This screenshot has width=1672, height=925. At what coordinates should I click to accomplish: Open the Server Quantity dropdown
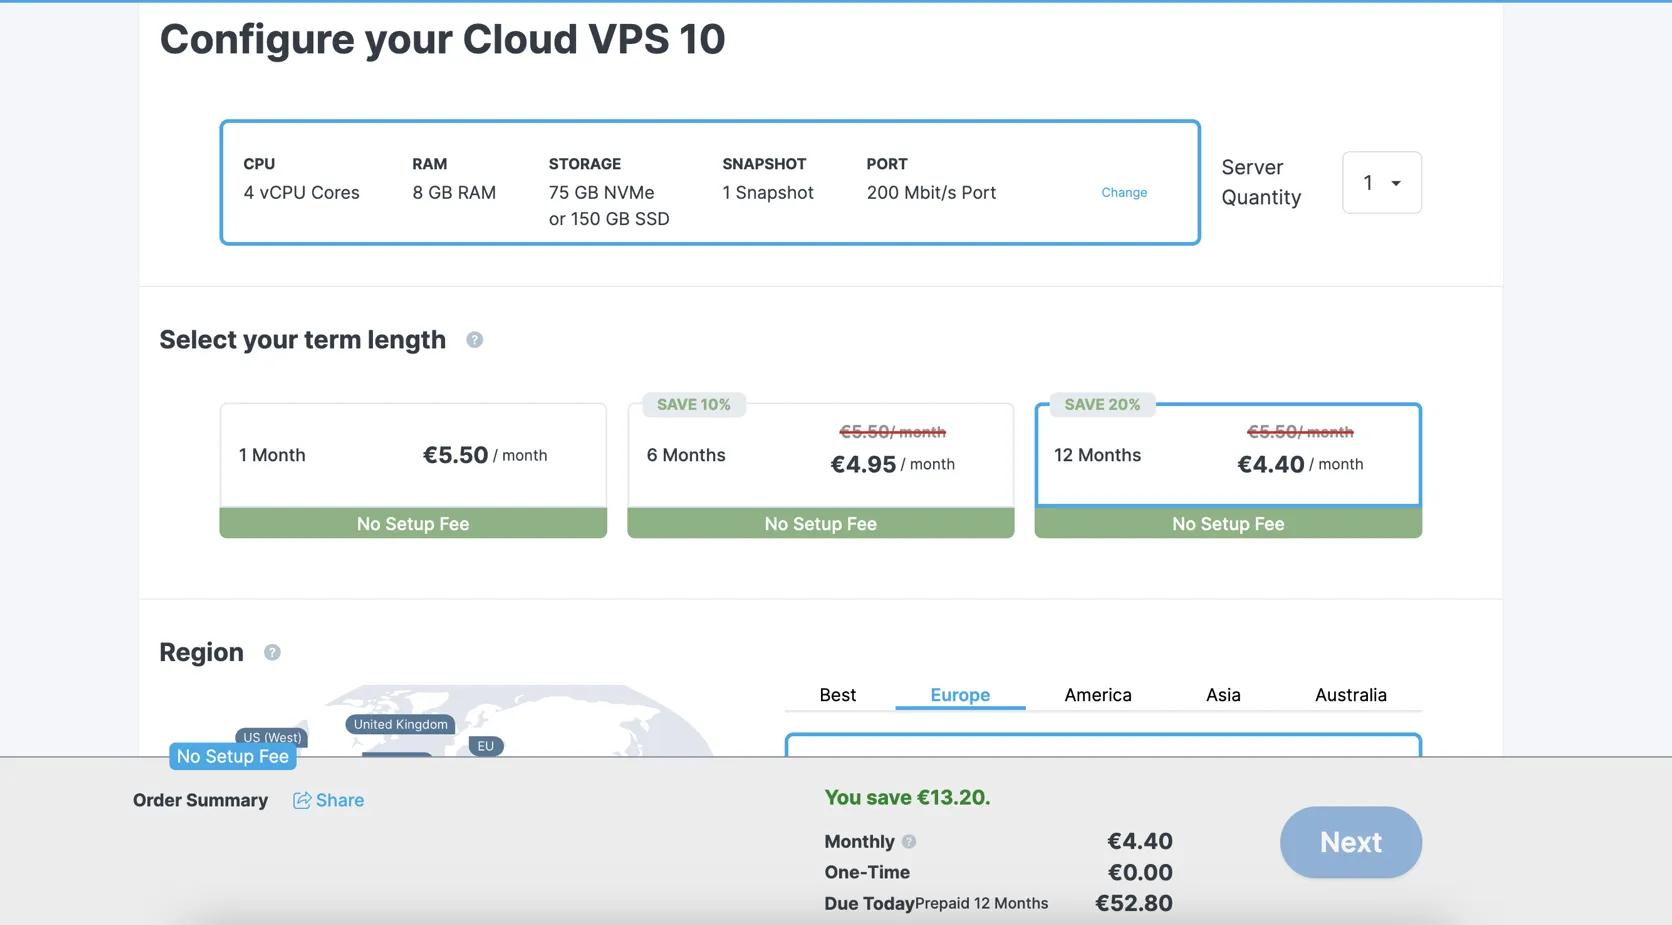(x=1382, y=182)
